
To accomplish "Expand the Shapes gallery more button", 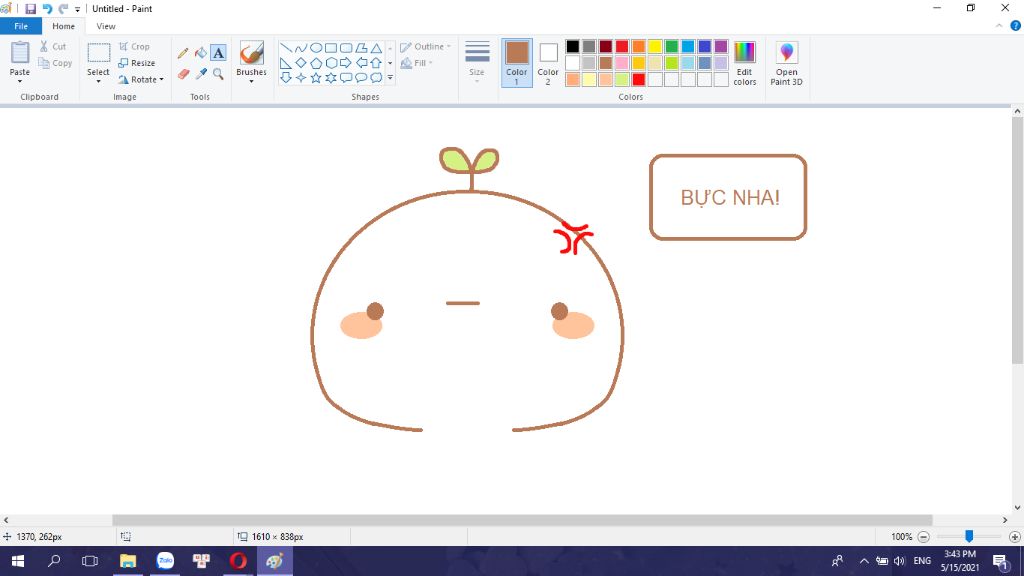I will 390,78.
